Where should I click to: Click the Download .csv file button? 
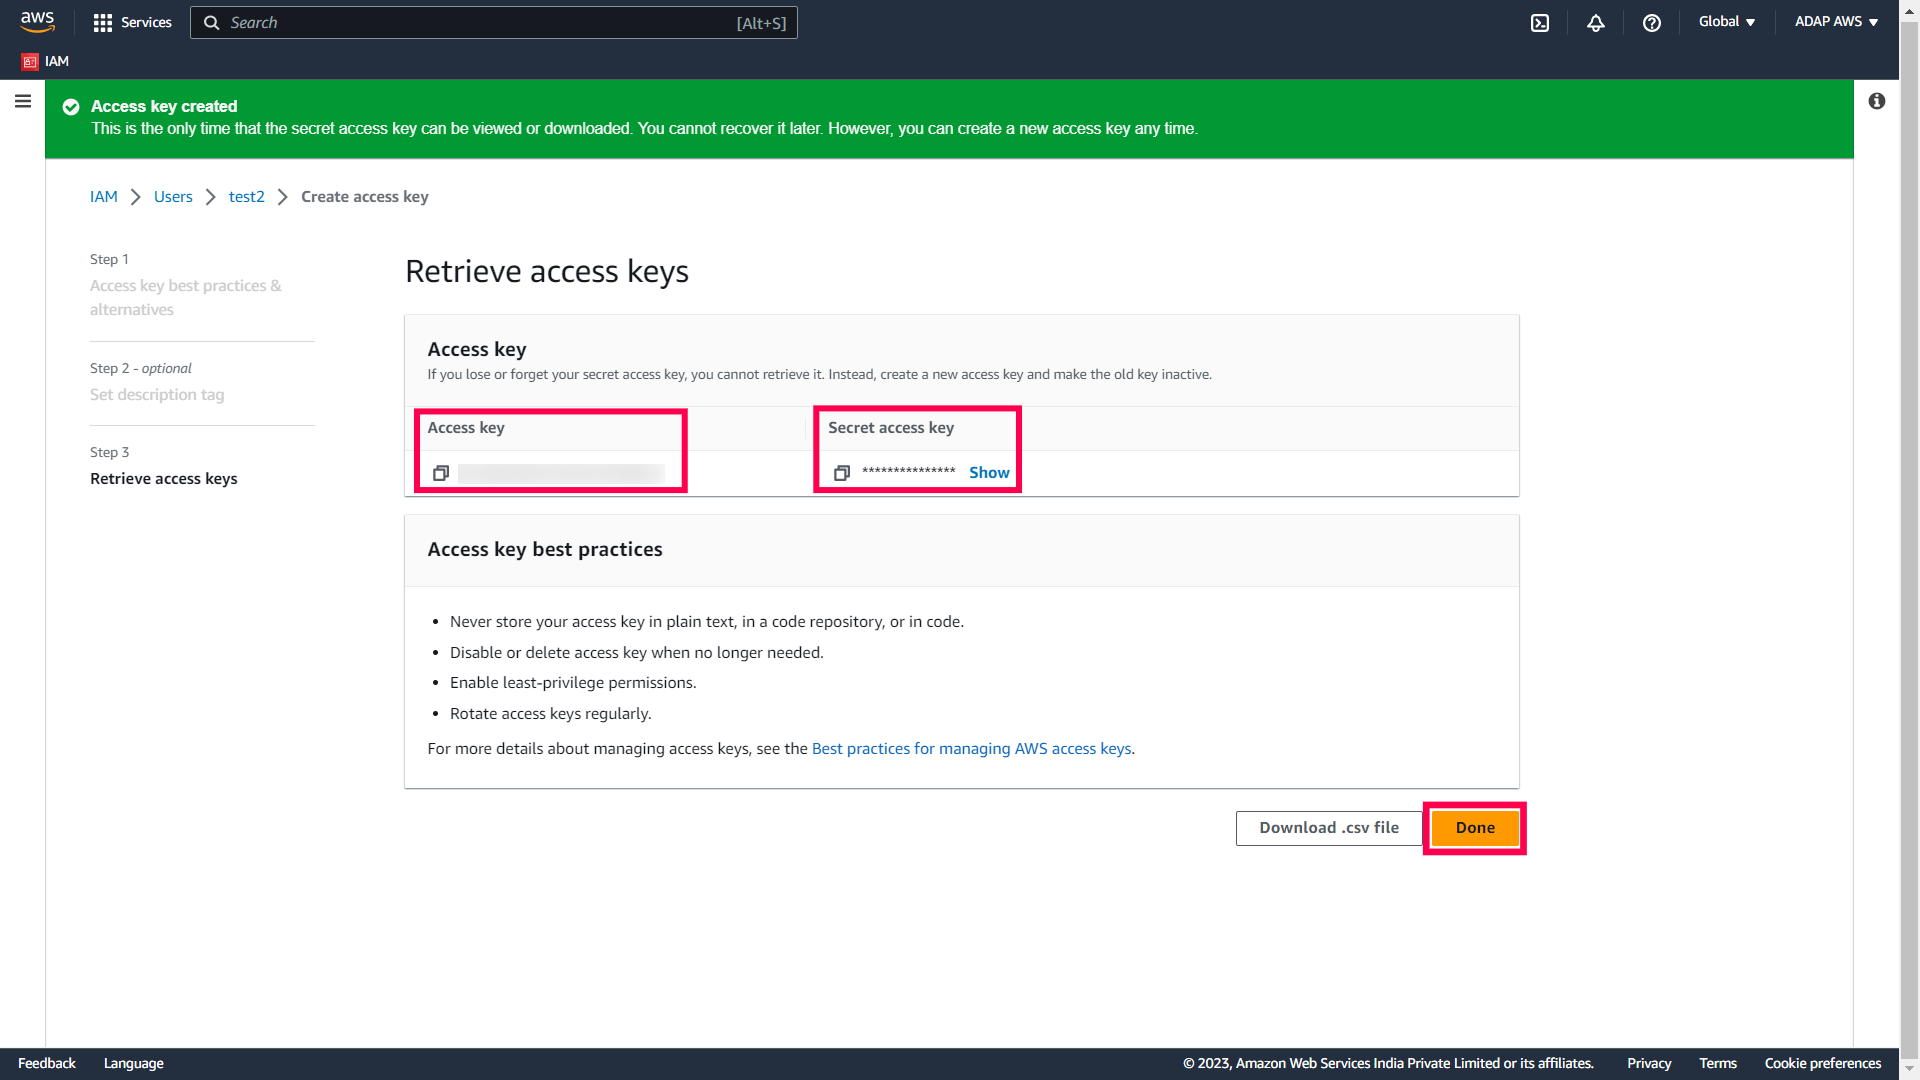(x=1328, y=828)
